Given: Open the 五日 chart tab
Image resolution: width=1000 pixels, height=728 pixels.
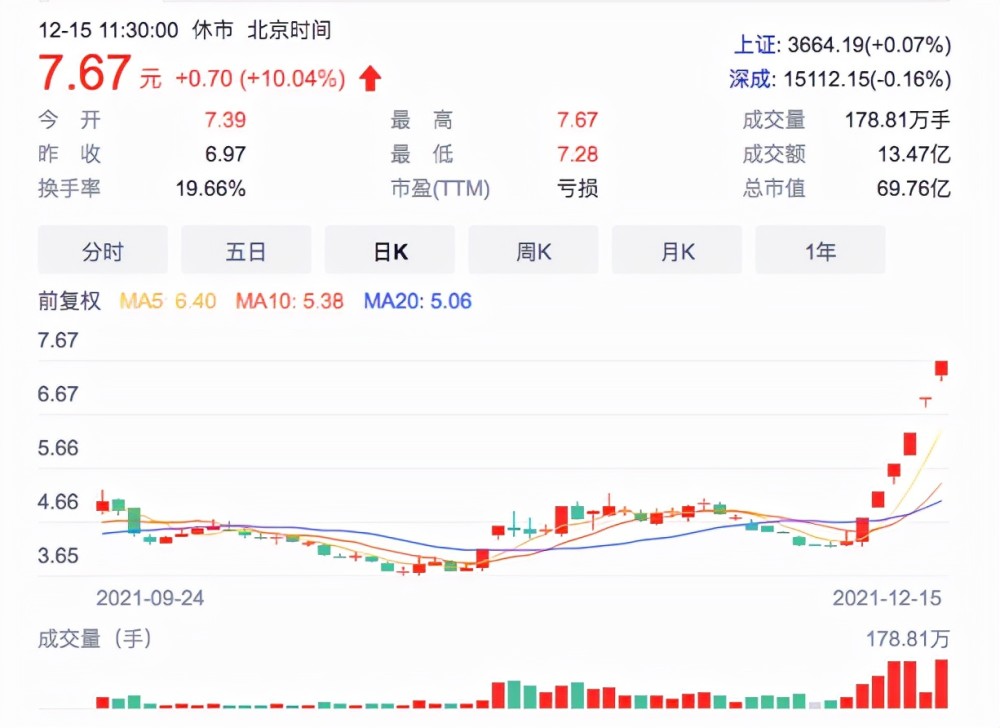Looking at the screenshot, I should tap(246, 251).
